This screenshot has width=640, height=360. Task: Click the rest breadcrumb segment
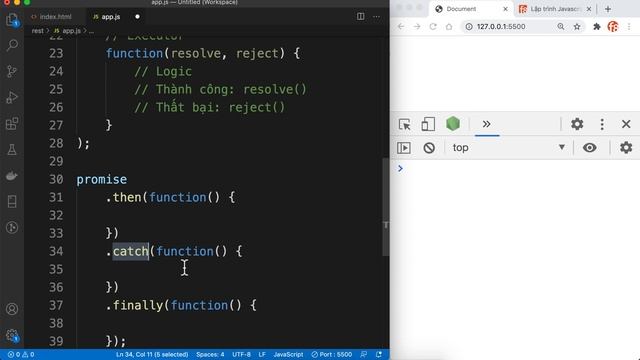tap(38, 31)
